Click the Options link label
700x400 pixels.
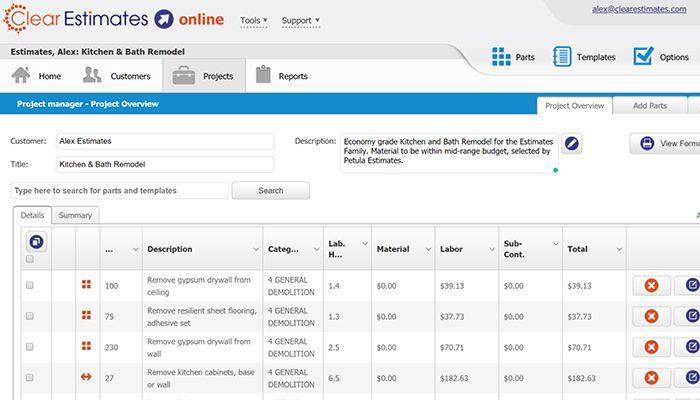pyautogui.click(x=674, y=57)
